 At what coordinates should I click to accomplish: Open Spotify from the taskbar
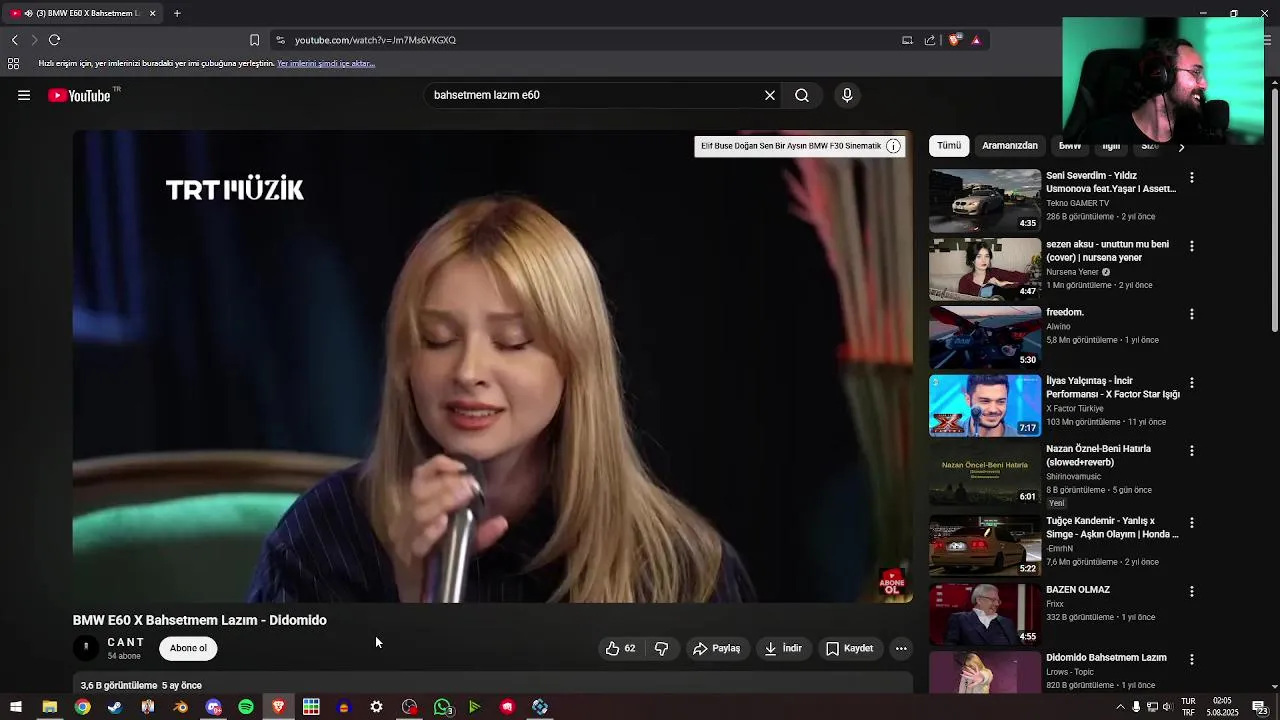click(246, 707)
